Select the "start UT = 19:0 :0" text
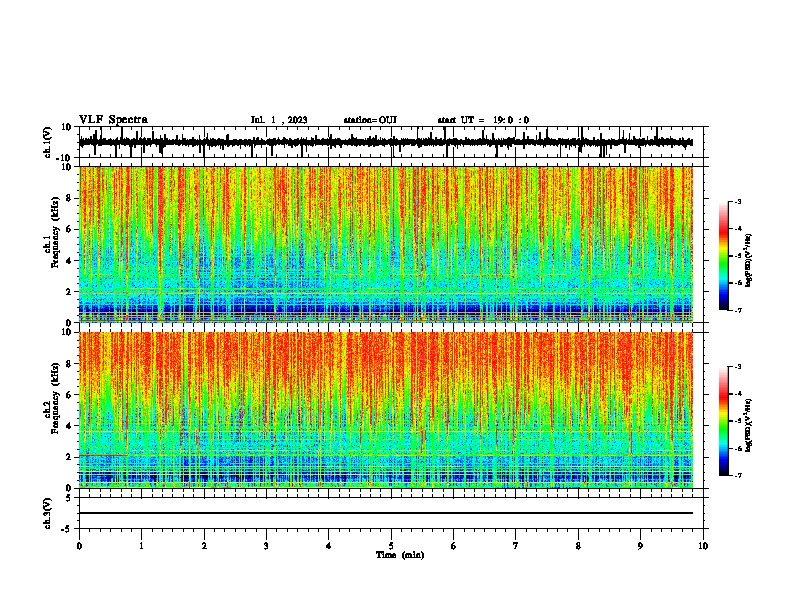The height and width of the screenshot is (612, 792). pyautogui.click(x=483, y=120)
